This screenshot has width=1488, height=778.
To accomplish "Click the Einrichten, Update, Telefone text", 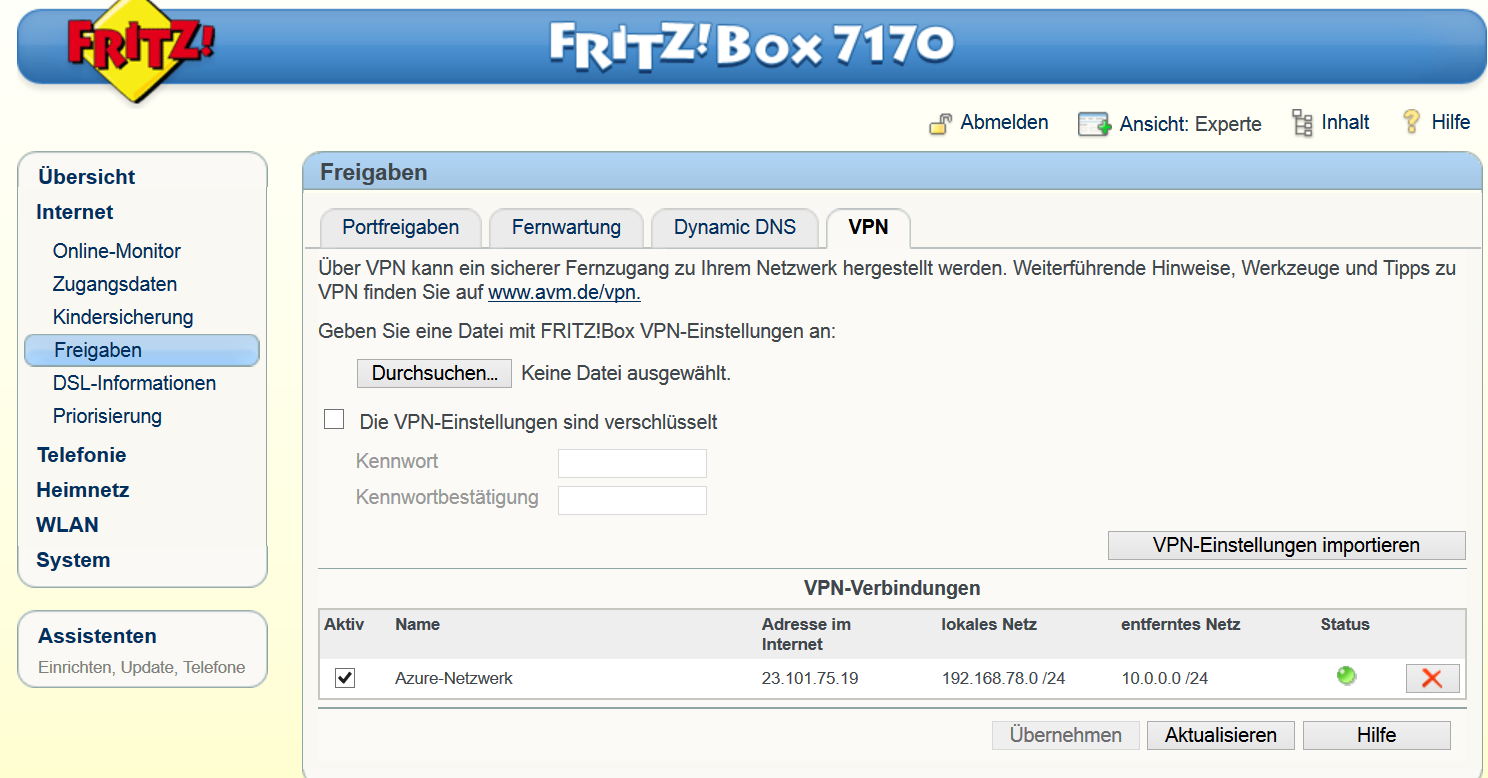I will point(141,667).
